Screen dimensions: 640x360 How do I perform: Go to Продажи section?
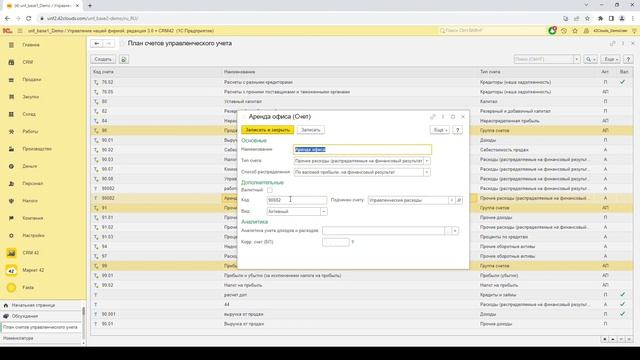(32, 80)
